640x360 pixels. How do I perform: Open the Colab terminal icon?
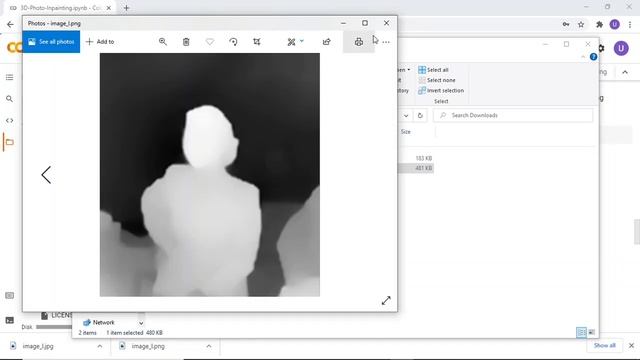[x=9, y=320]
